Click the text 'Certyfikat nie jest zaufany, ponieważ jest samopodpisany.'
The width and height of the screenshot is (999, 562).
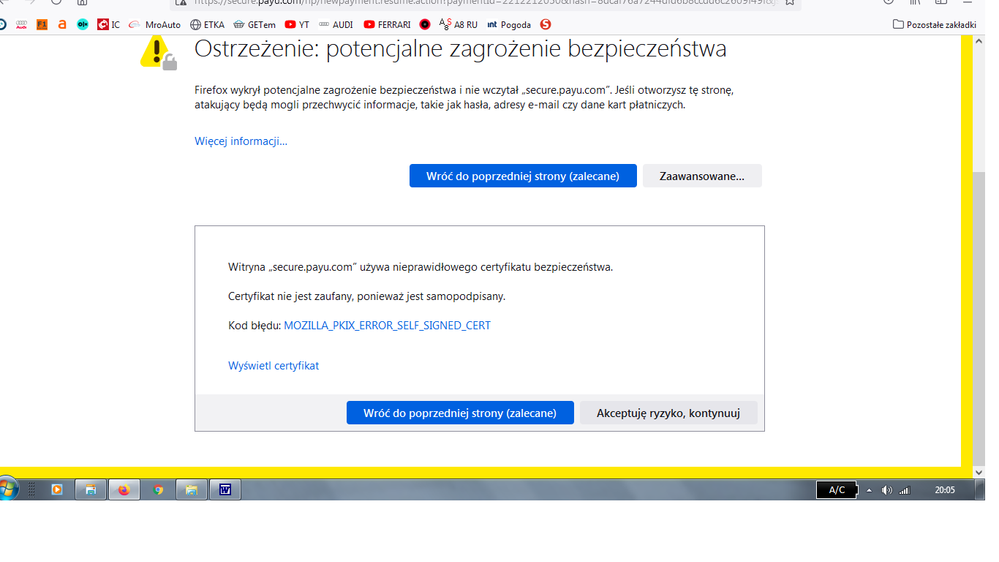[x=366, y=296]
